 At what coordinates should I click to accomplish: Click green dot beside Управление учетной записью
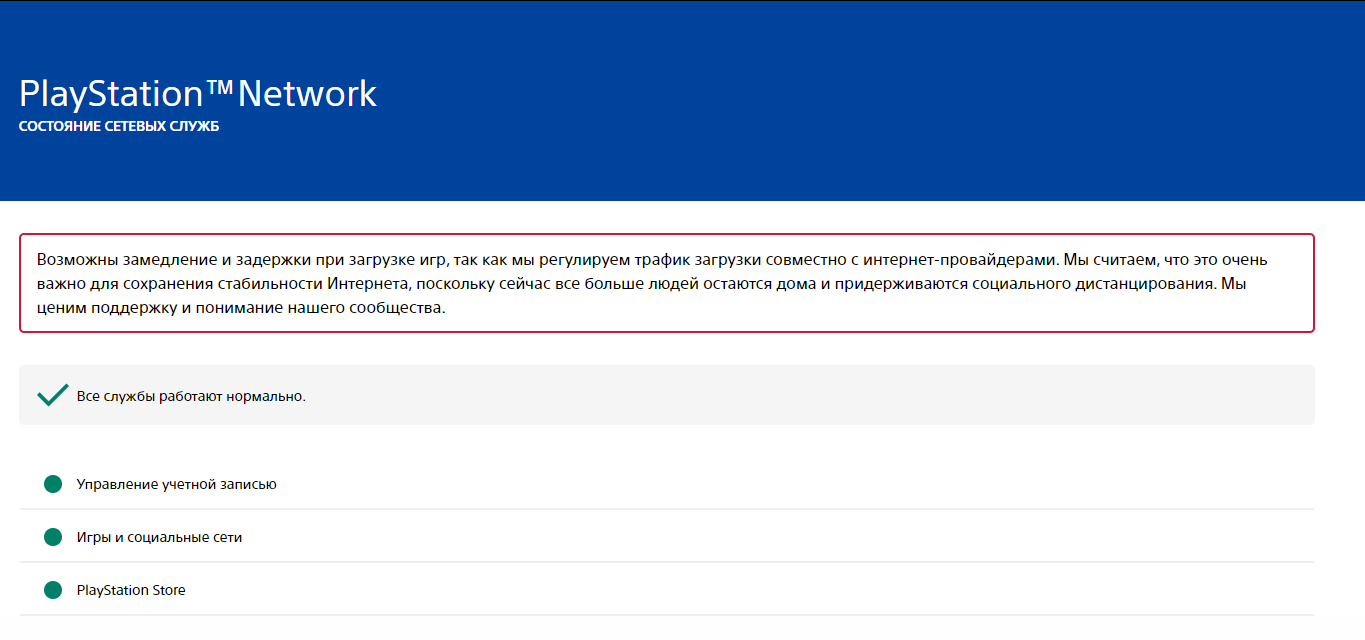(x=53, y=484)
